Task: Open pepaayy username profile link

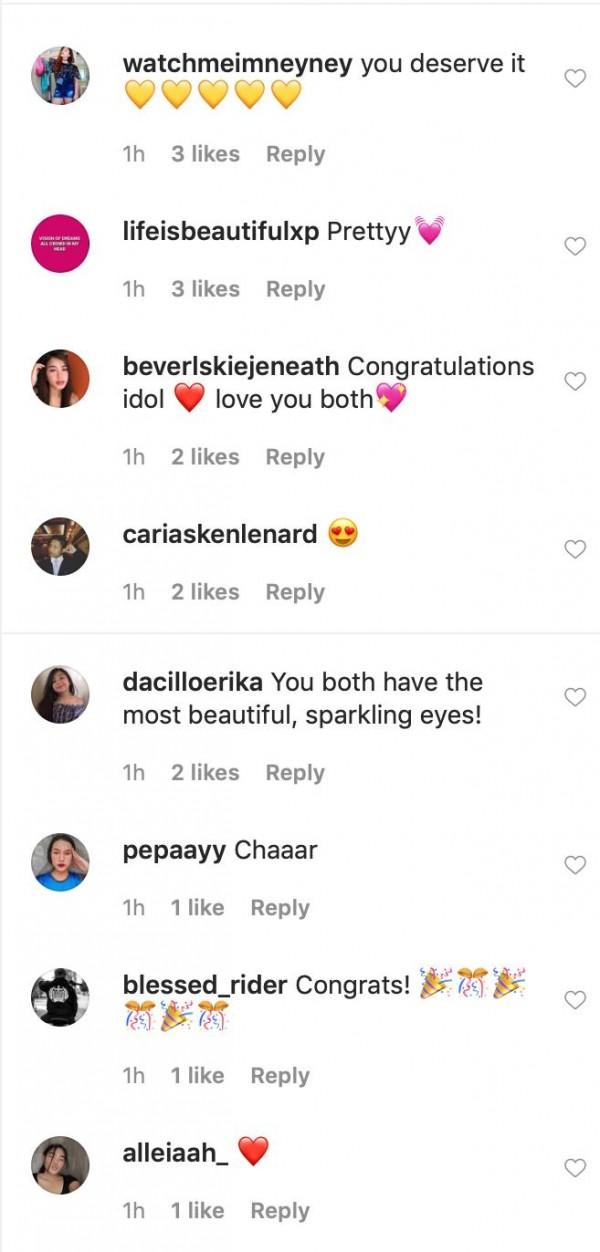Action: click(175, 851)
